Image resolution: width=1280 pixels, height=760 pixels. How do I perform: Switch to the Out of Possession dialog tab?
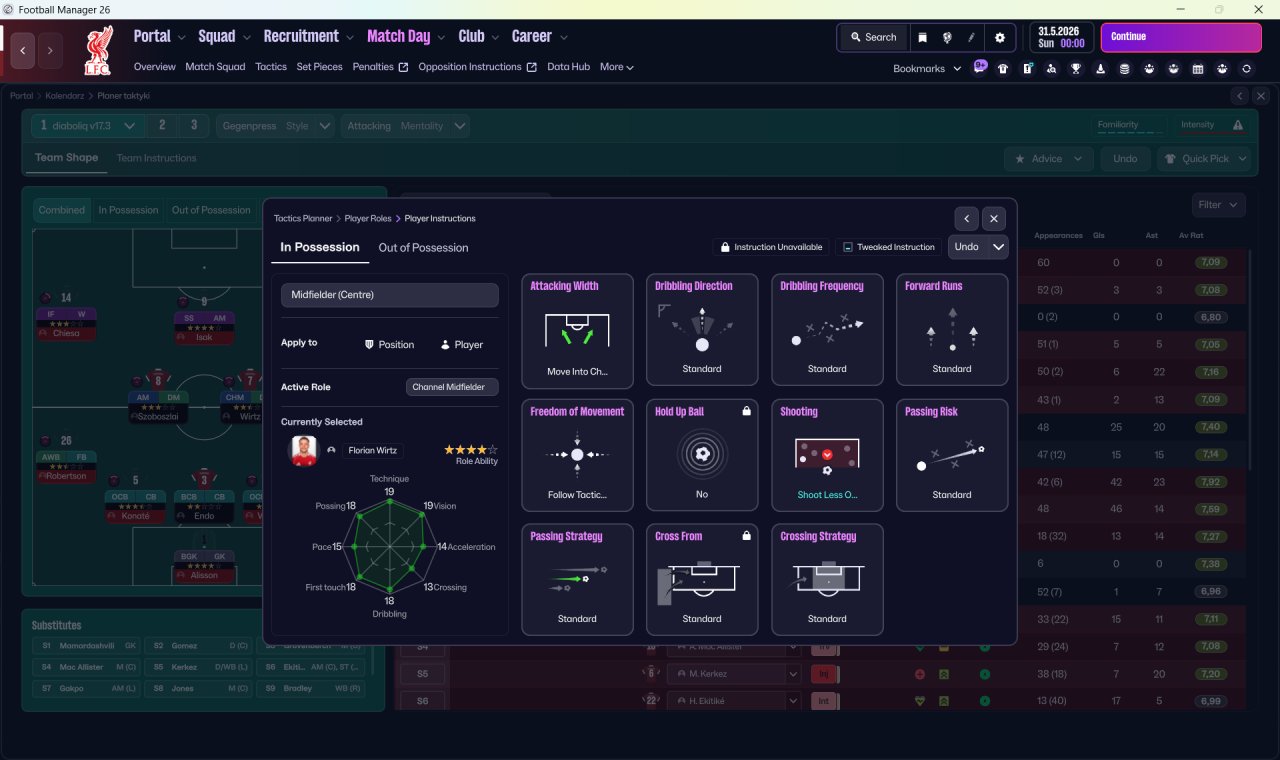coord(423,248)
